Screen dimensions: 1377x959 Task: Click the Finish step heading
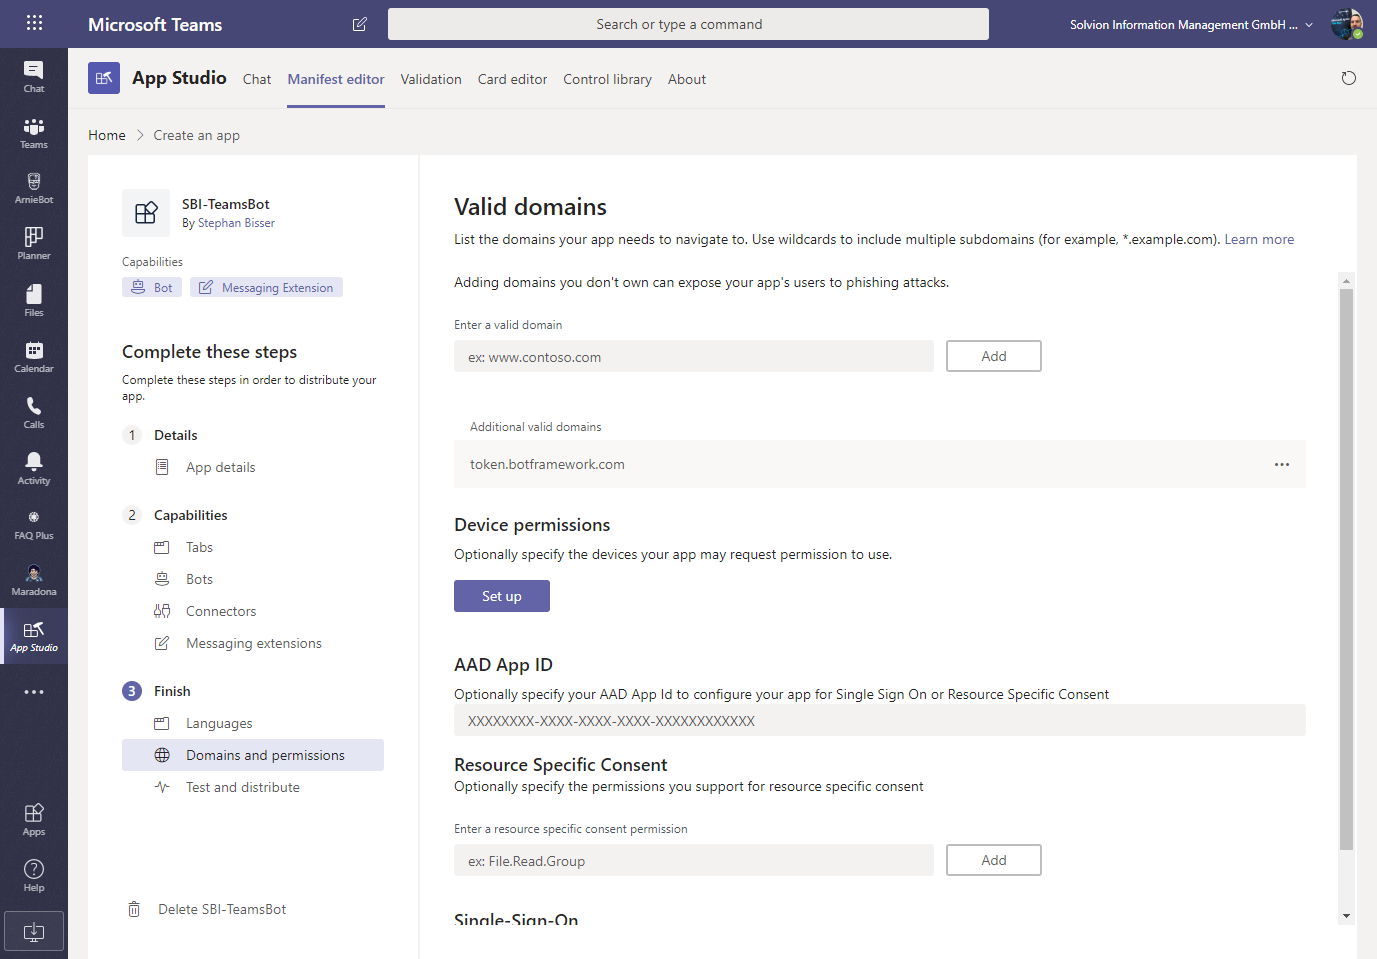coord(172,691)
